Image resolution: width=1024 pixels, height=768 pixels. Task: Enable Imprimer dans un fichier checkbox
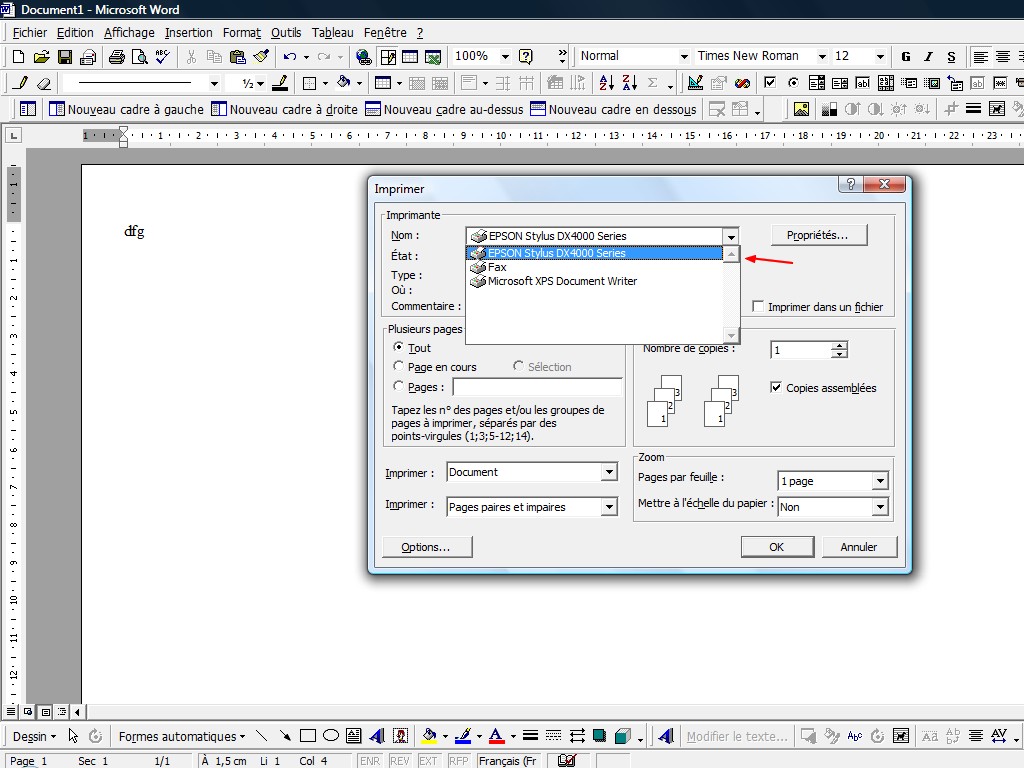pos(758,306)
